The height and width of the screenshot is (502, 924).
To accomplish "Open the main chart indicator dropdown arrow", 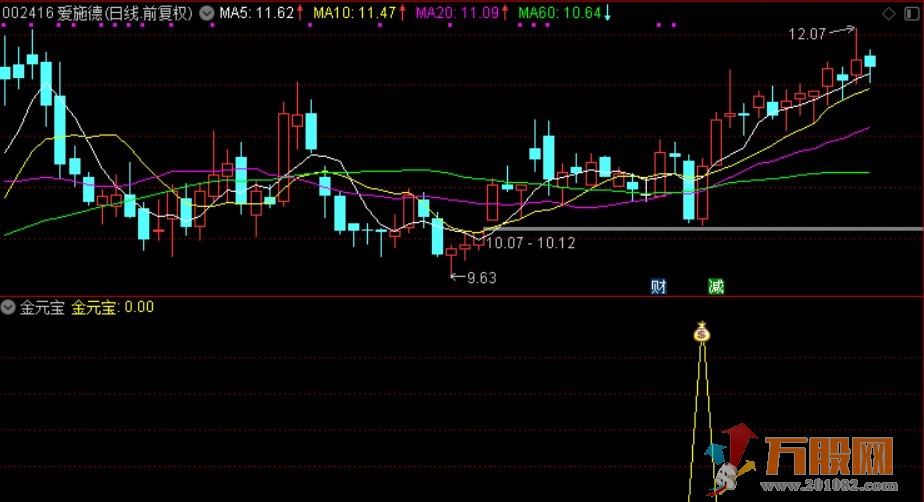I will 206,13.
